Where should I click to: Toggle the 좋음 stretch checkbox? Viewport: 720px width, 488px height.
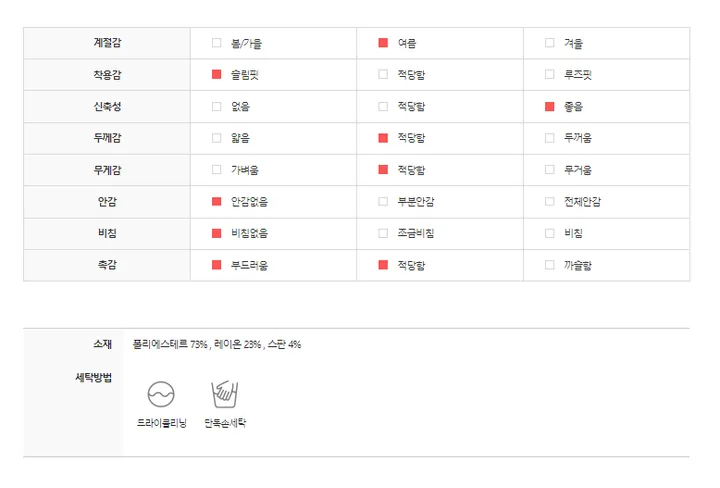point(549,107)
